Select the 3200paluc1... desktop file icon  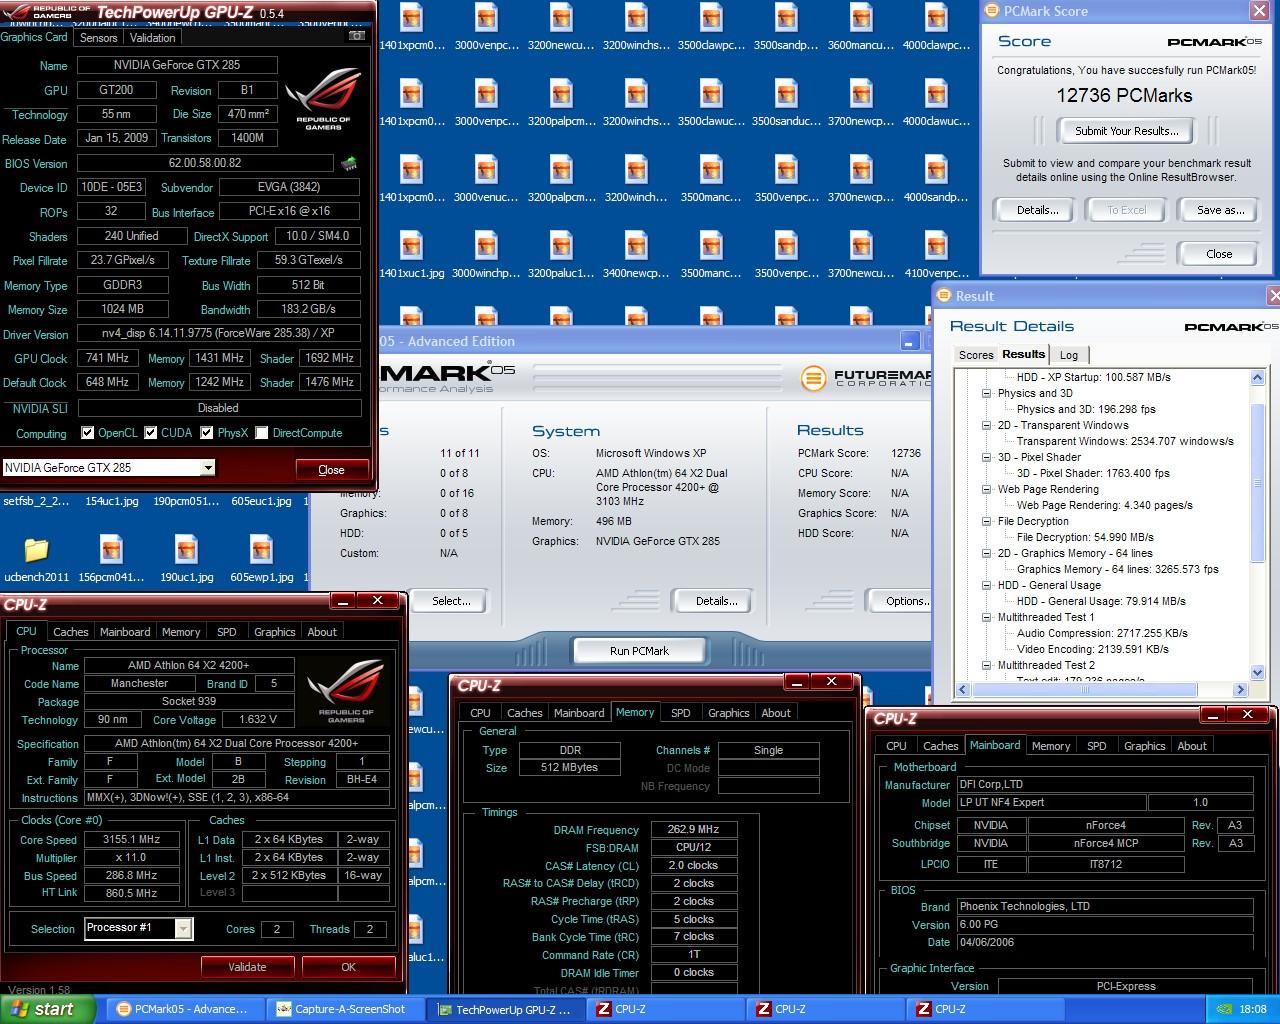coord(561,247)
